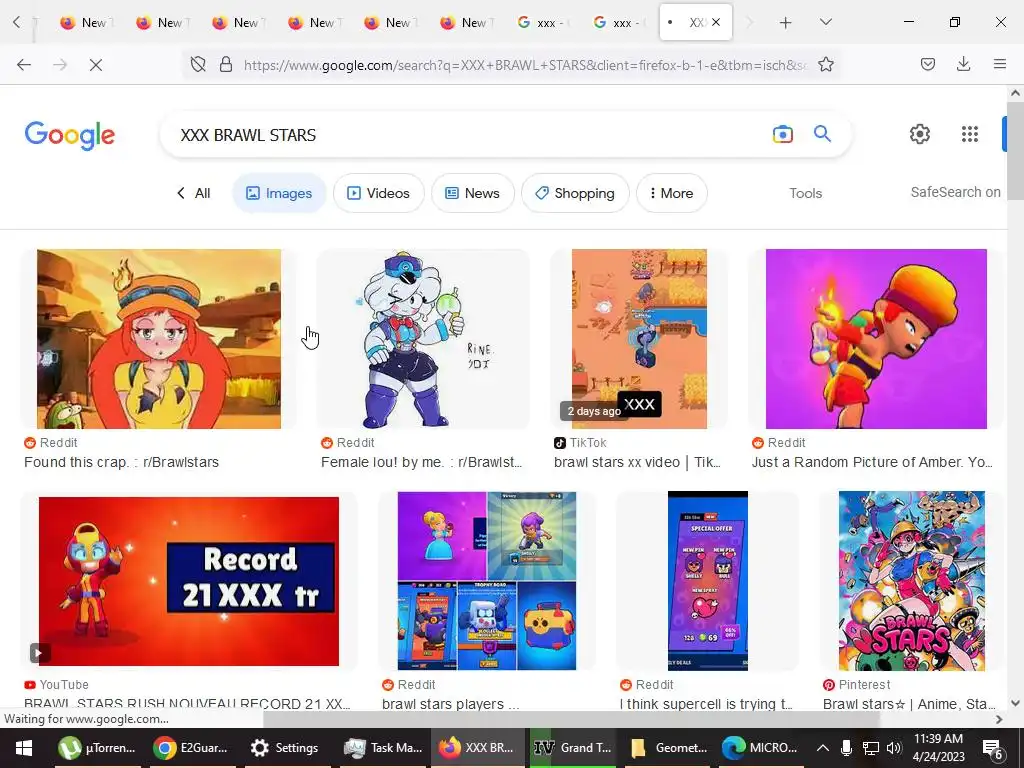Viewport: 1024px width, 768px height.
Task: Go back to previous page
Action: pyautogui.click(x=24, y=65)
